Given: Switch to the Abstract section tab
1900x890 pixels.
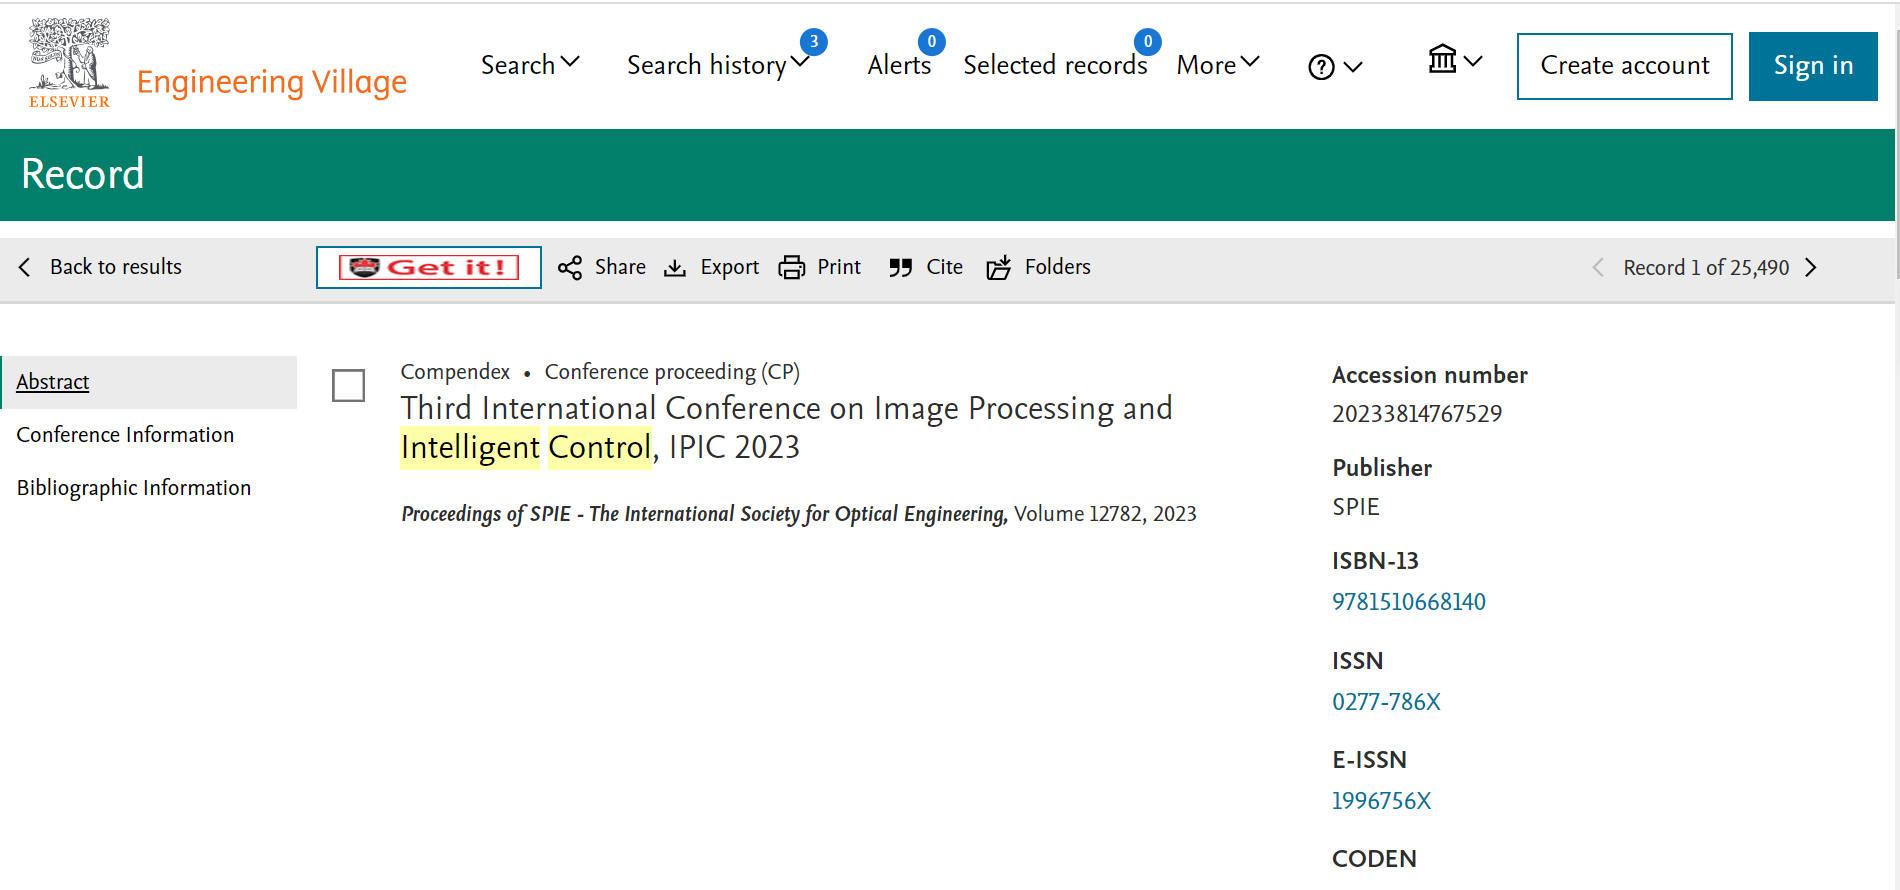Looking at the screenshot, I should 150,382.
